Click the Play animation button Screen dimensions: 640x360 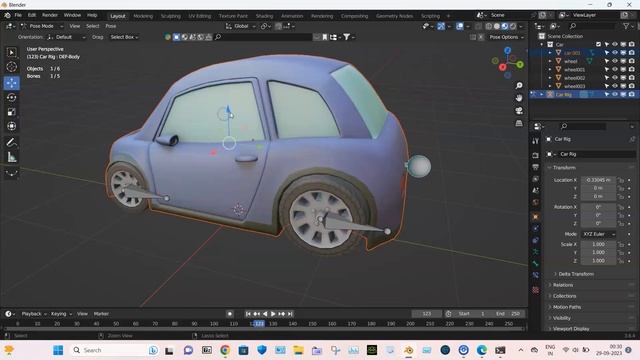(273, 314)
